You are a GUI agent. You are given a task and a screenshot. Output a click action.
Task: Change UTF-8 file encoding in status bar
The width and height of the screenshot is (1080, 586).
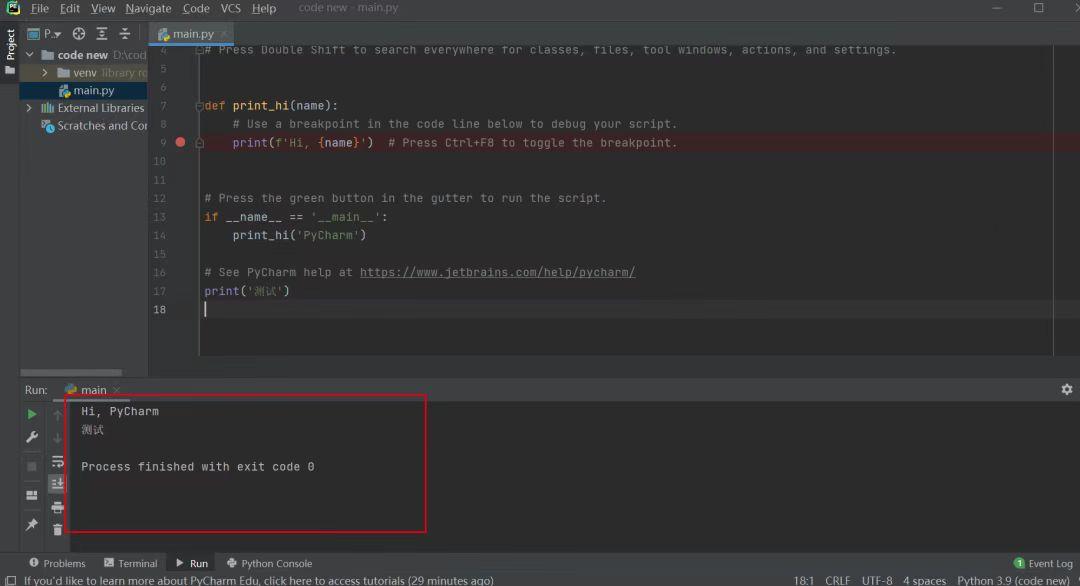click(877, 580)
